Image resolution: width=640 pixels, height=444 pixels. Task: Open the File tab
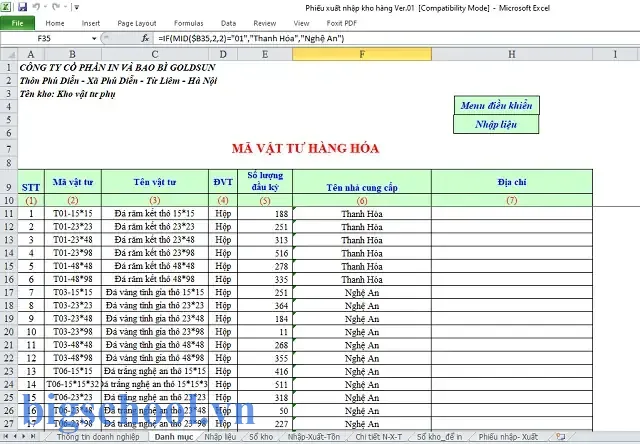17,23
